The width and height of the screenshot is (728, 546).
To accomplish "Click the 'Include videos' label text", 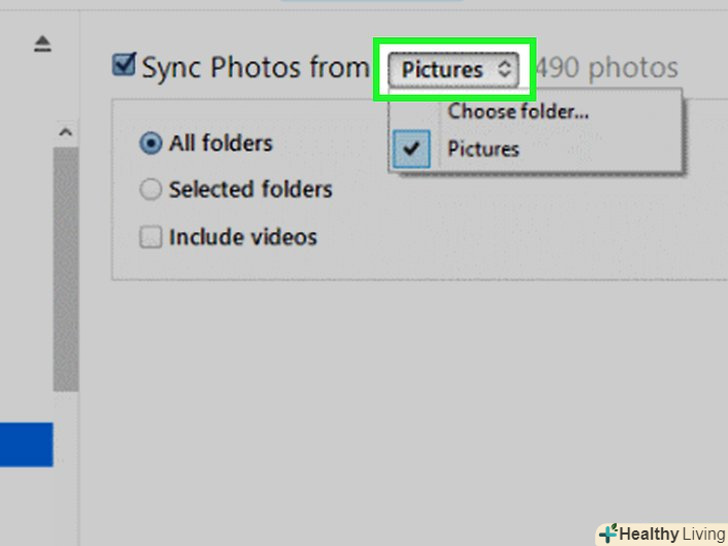I will [x=242, y=237].
